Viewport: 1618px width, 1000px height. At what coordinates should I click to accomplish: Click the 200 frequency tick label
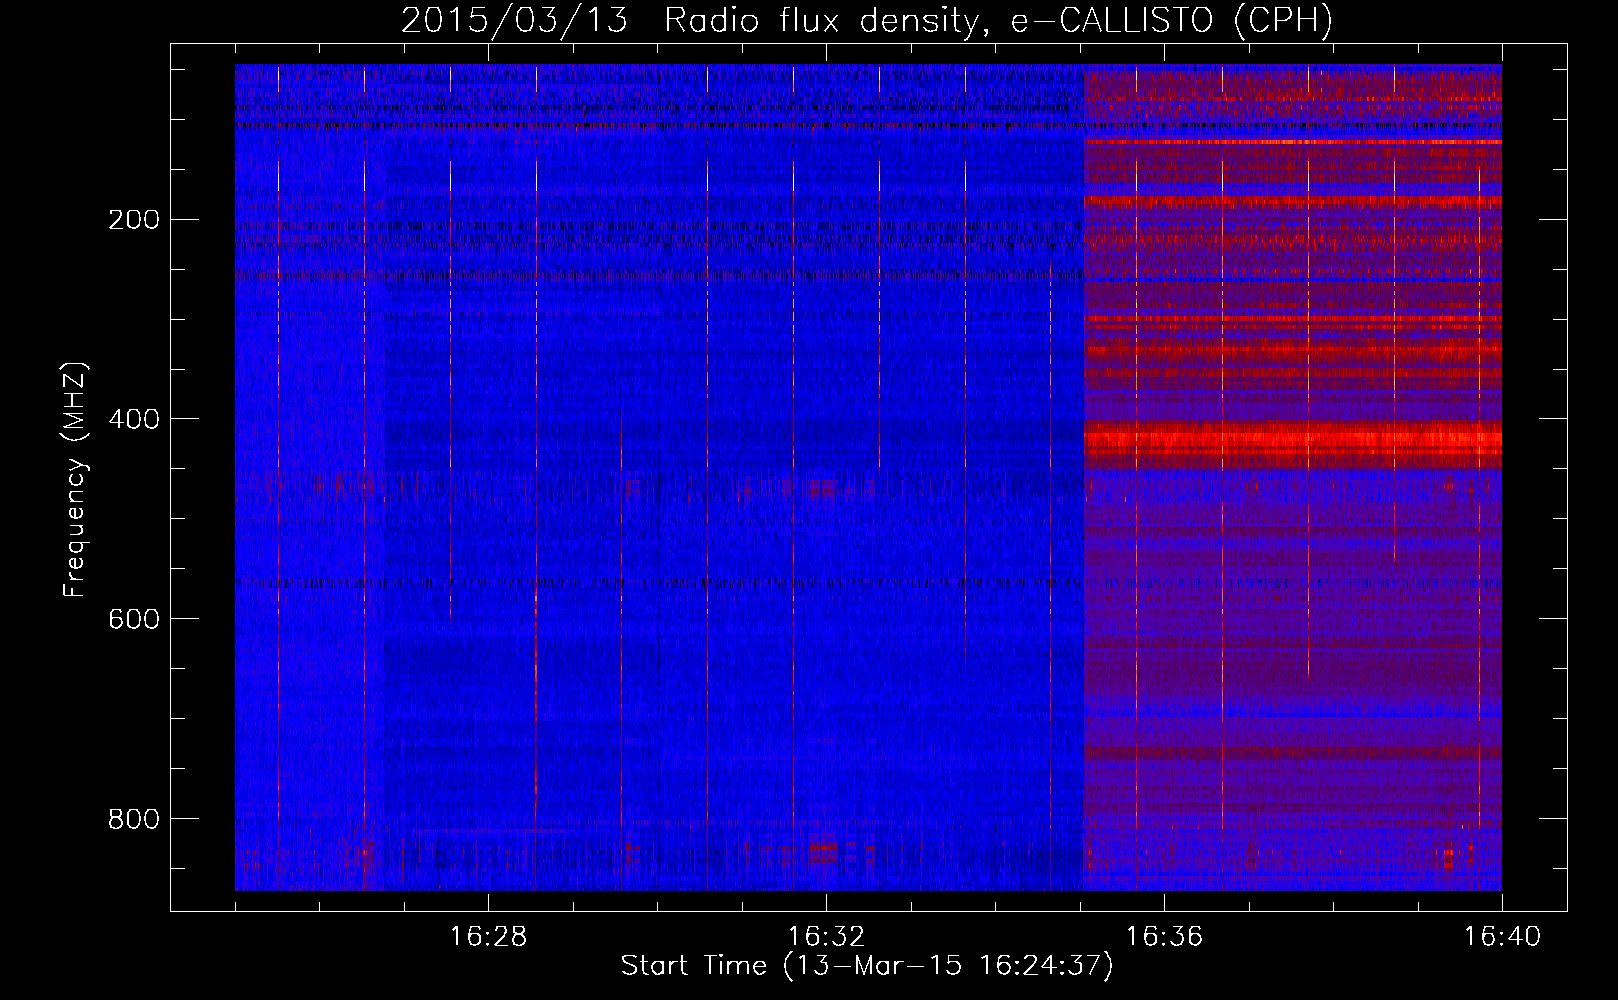133,219
